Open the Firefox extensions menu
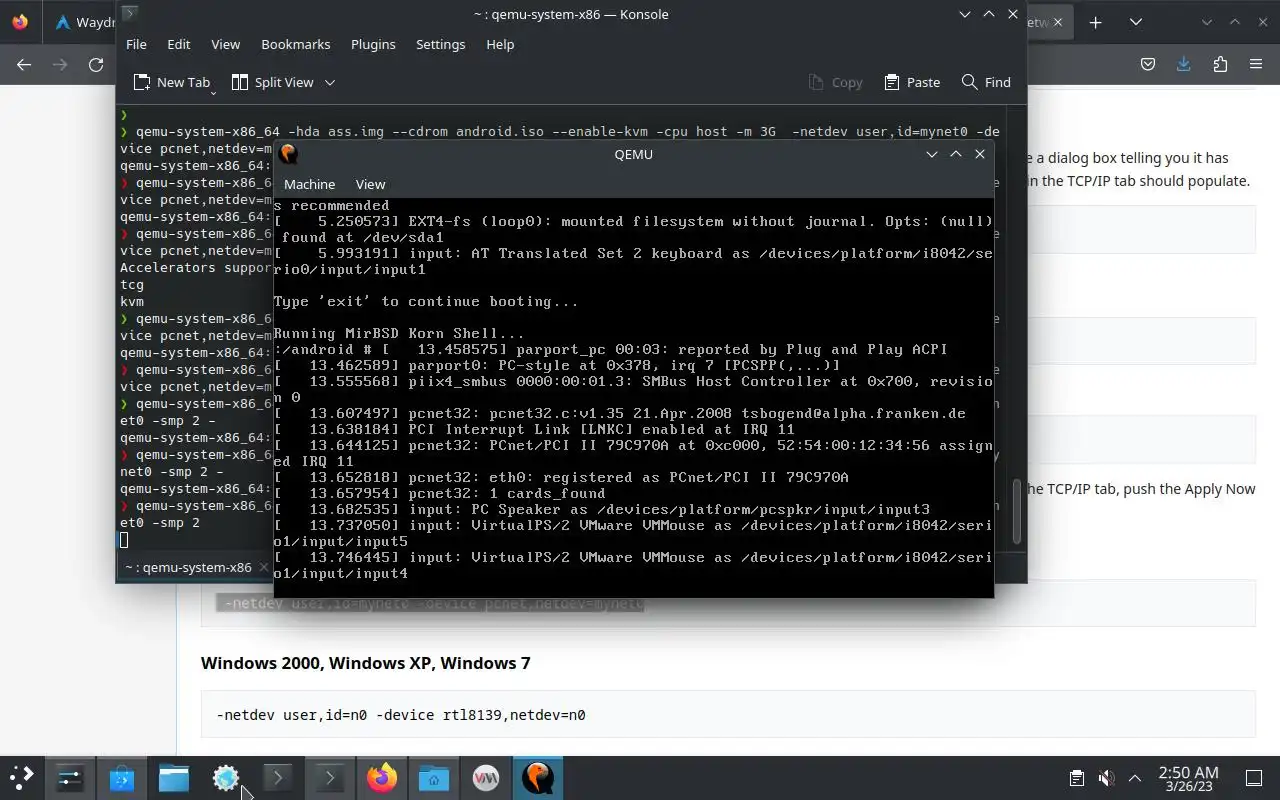Screen dimensions: 1280x800 pos(1220,64)
